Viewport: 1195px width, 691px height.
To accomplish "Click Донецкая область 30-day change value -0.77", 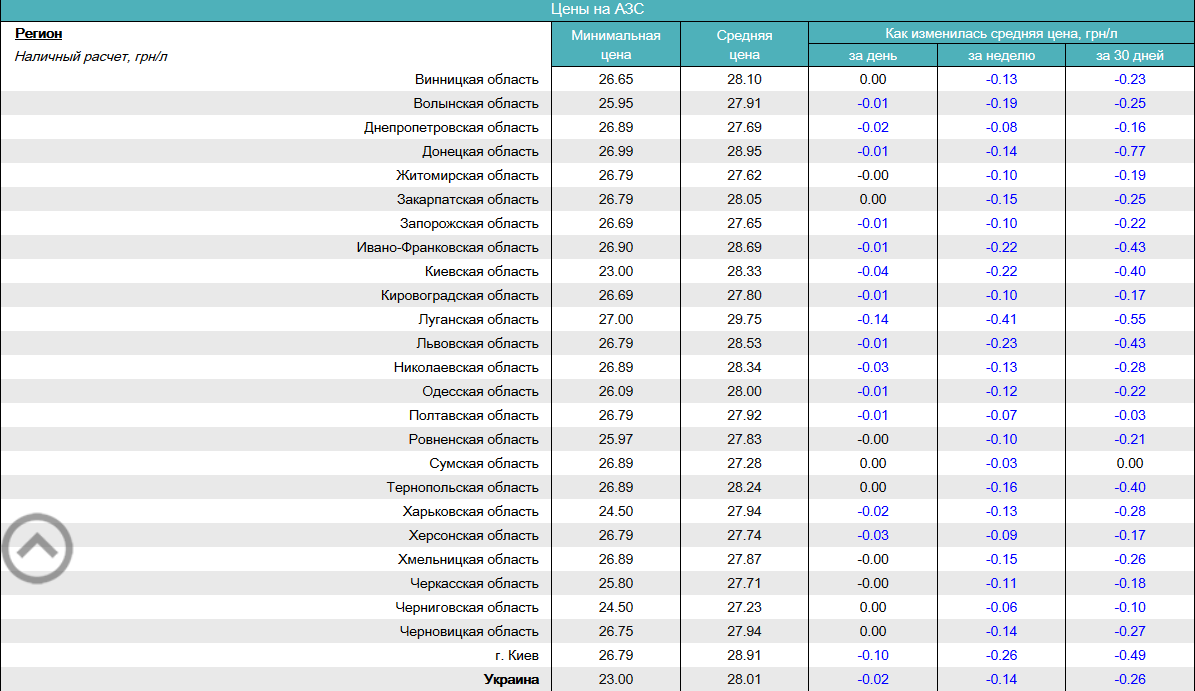I will [x=1130, y=151].
